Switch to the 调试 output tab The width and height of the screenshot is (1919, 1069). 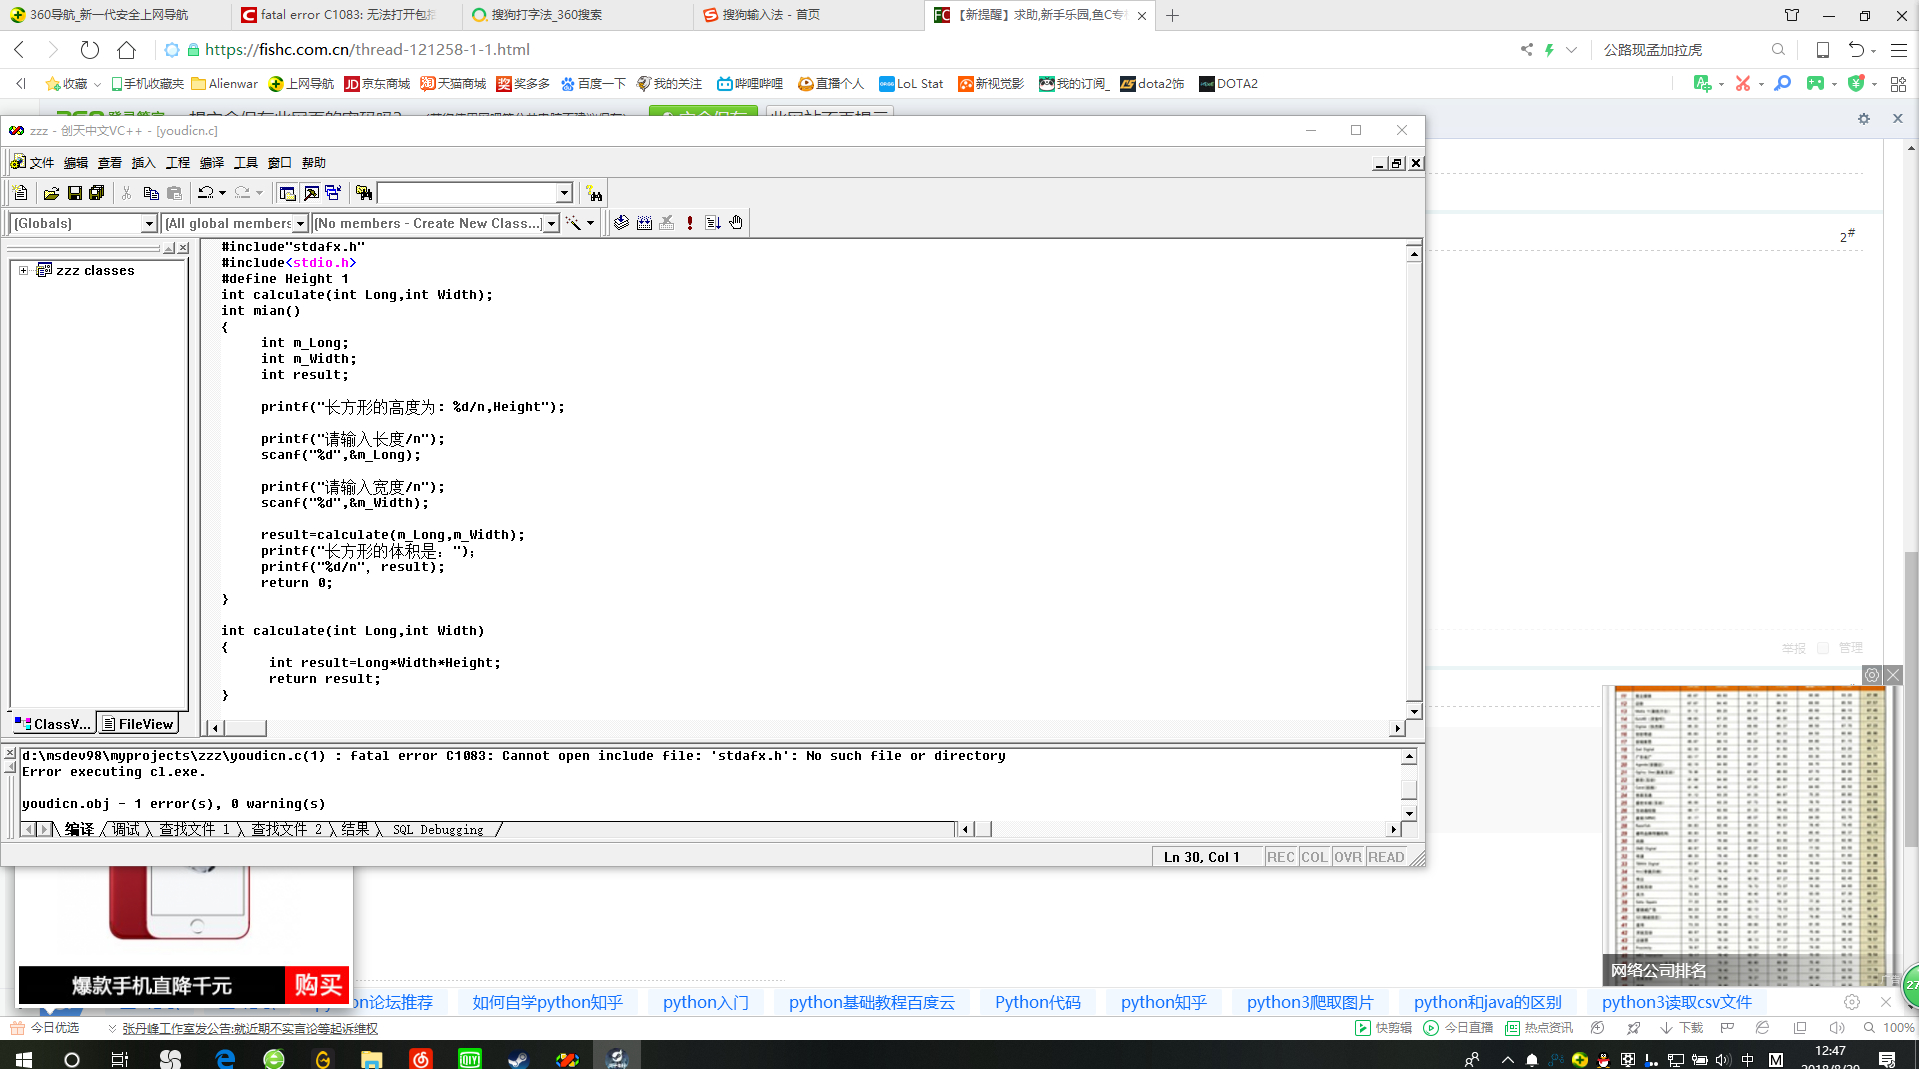tap(126, 830)
